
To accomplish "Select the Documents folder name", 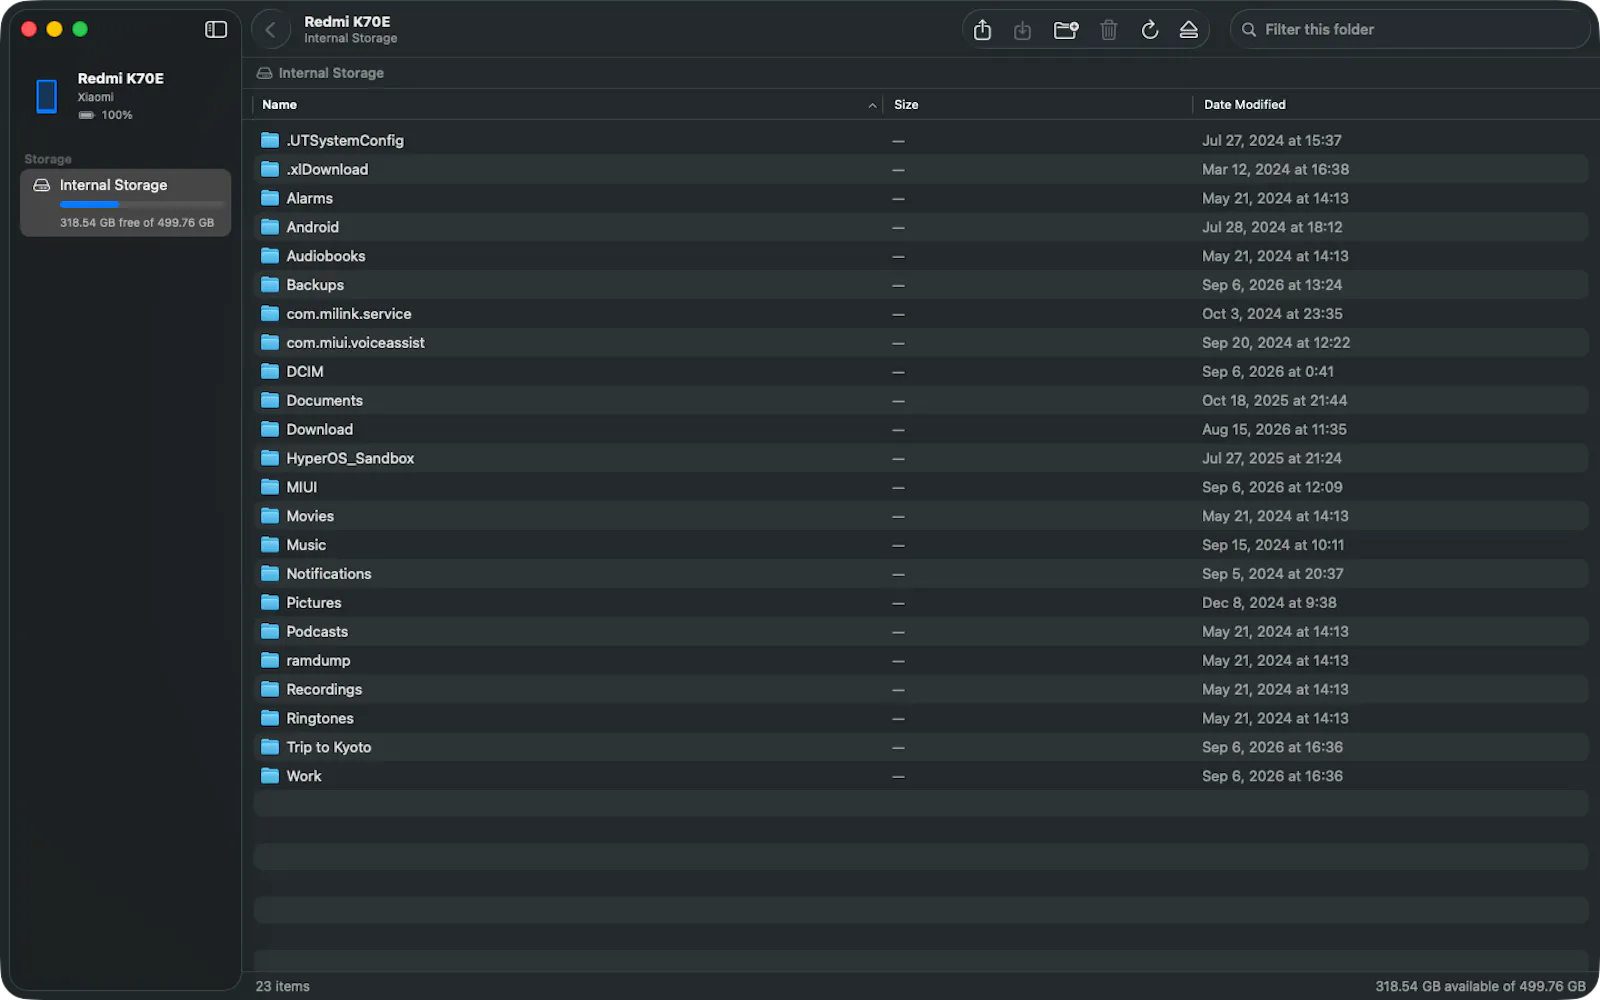I will (324, 400).
